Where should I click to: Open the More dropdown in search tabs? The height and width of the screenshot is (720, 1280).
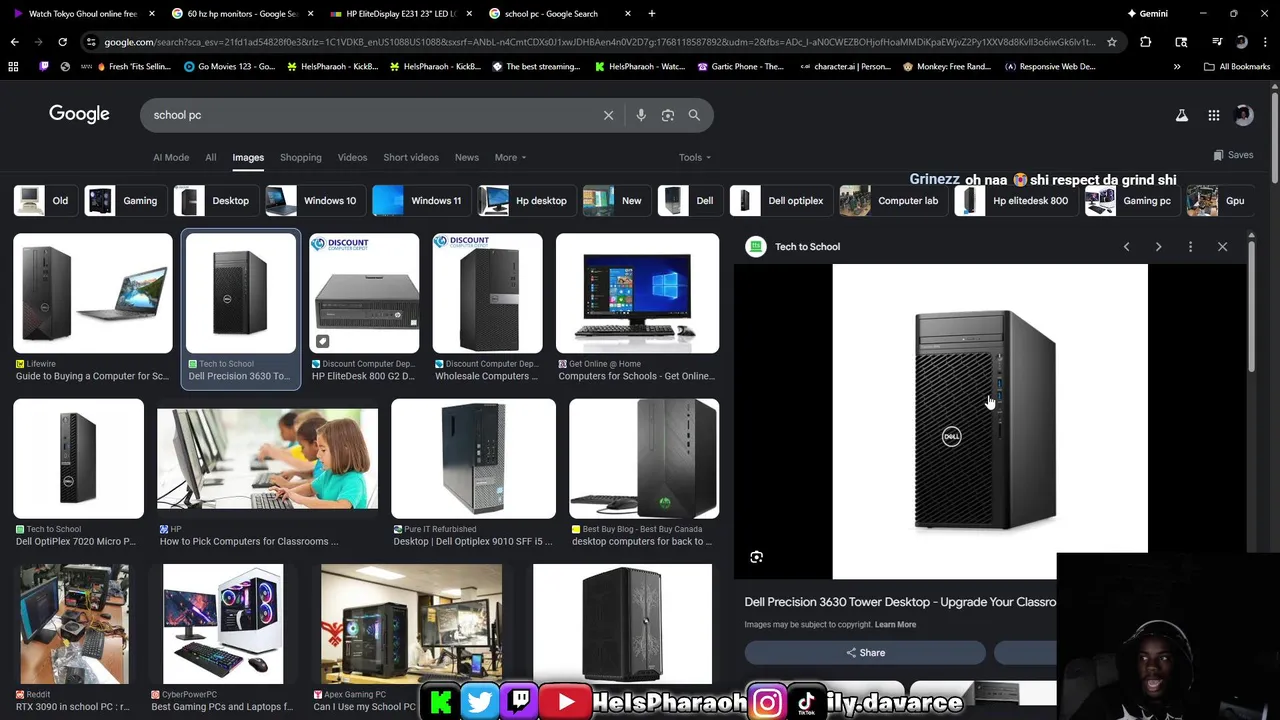tap(510, 157)
